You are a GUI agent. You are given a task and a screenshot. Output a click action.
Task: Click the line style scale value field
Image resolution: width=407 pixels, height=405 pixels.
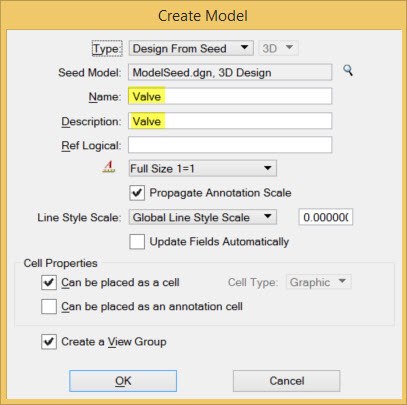coord(326,217)
